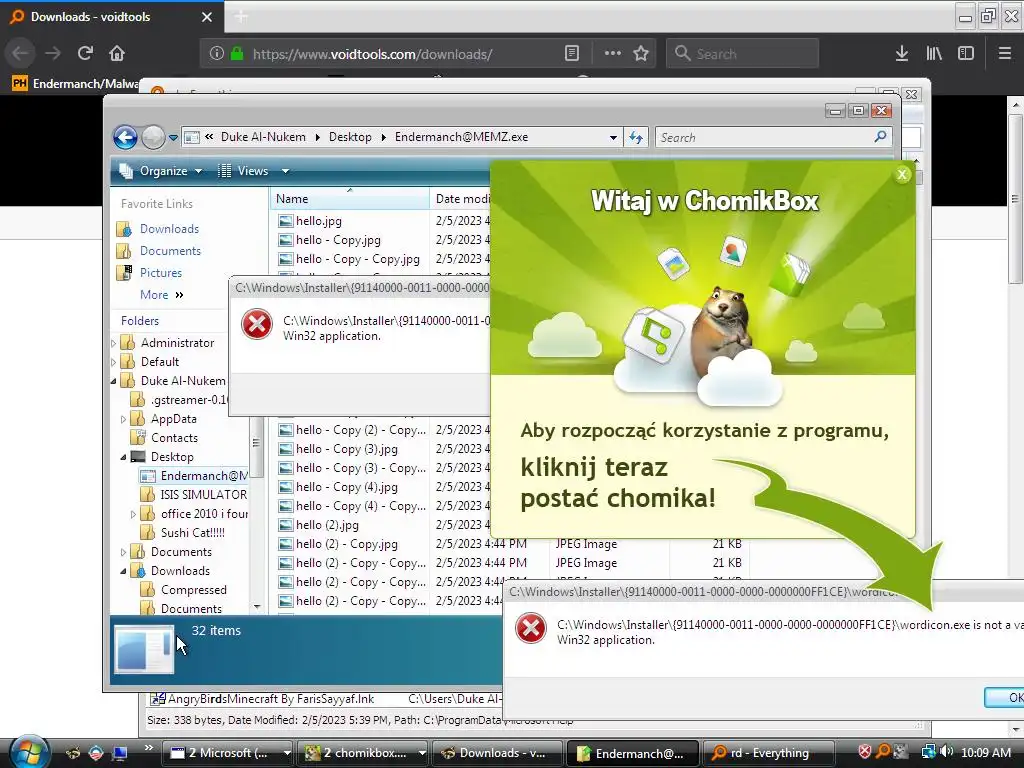Screen dimensions: 1024x768
Task: Open the volume speaker tray icon
Action: coord(946,752)
